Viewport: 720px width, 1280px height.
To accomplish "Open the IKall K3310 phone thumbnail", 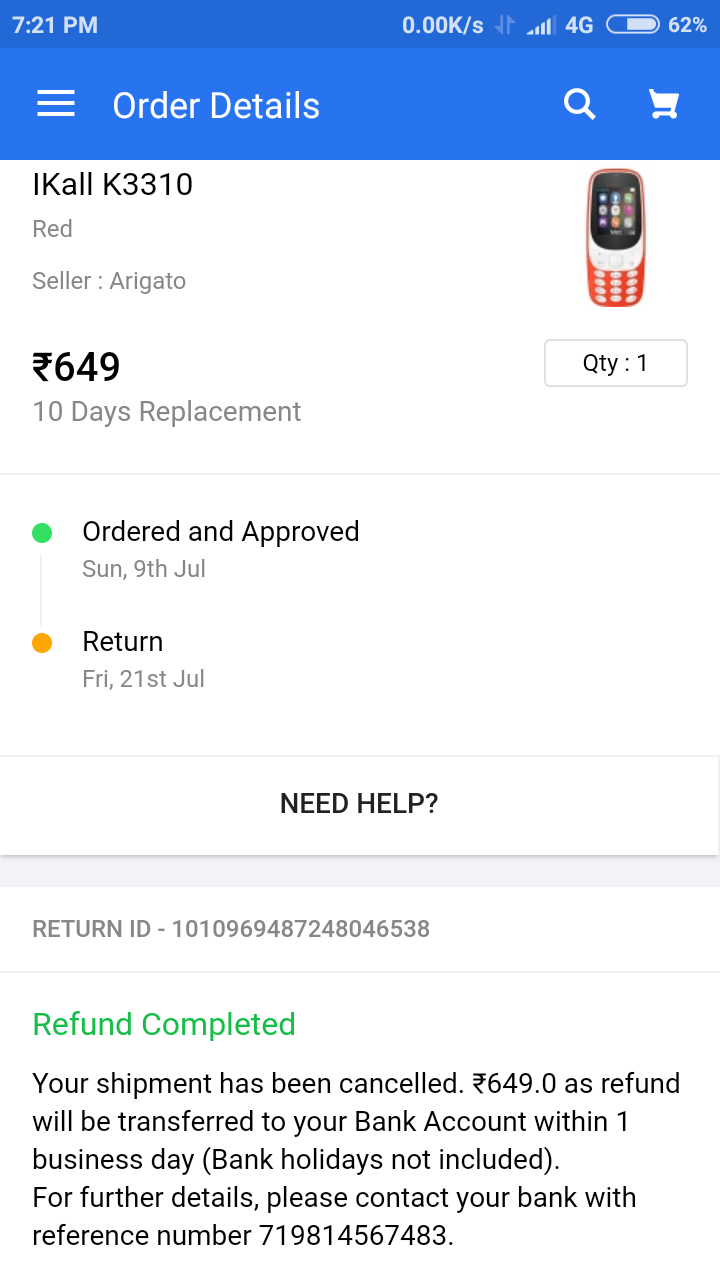I will (615, 238).
